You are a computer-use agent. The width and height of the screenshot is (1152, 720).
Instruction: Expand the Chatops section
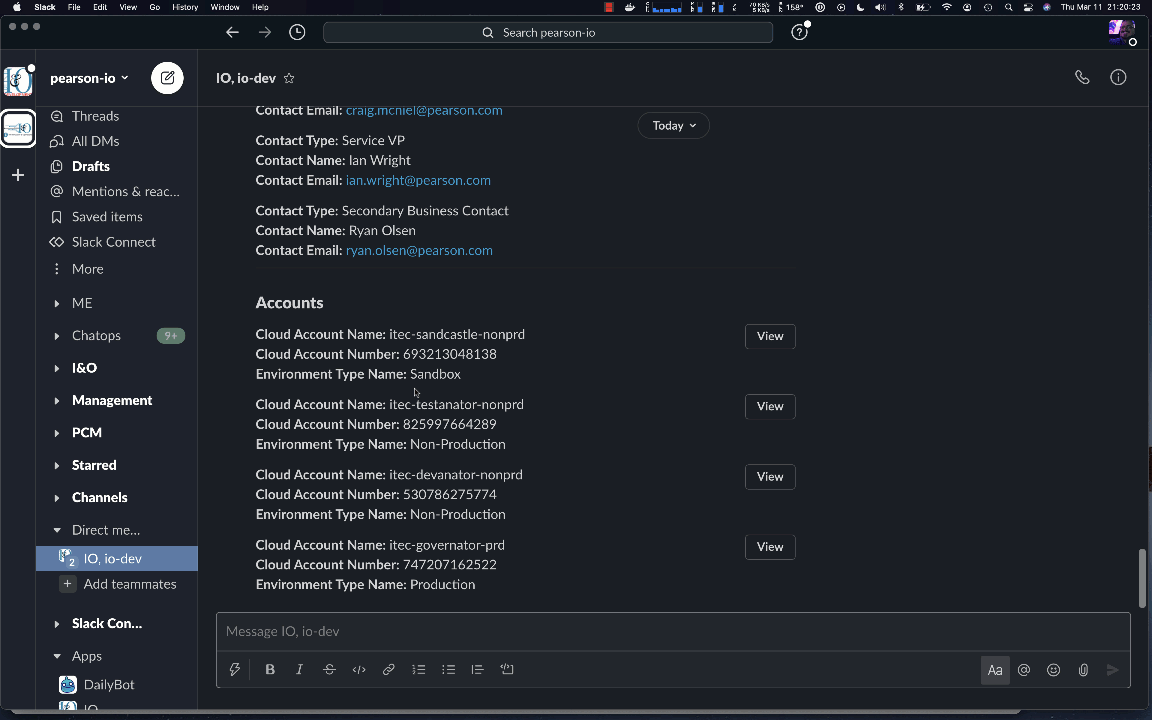pos(57,336)
